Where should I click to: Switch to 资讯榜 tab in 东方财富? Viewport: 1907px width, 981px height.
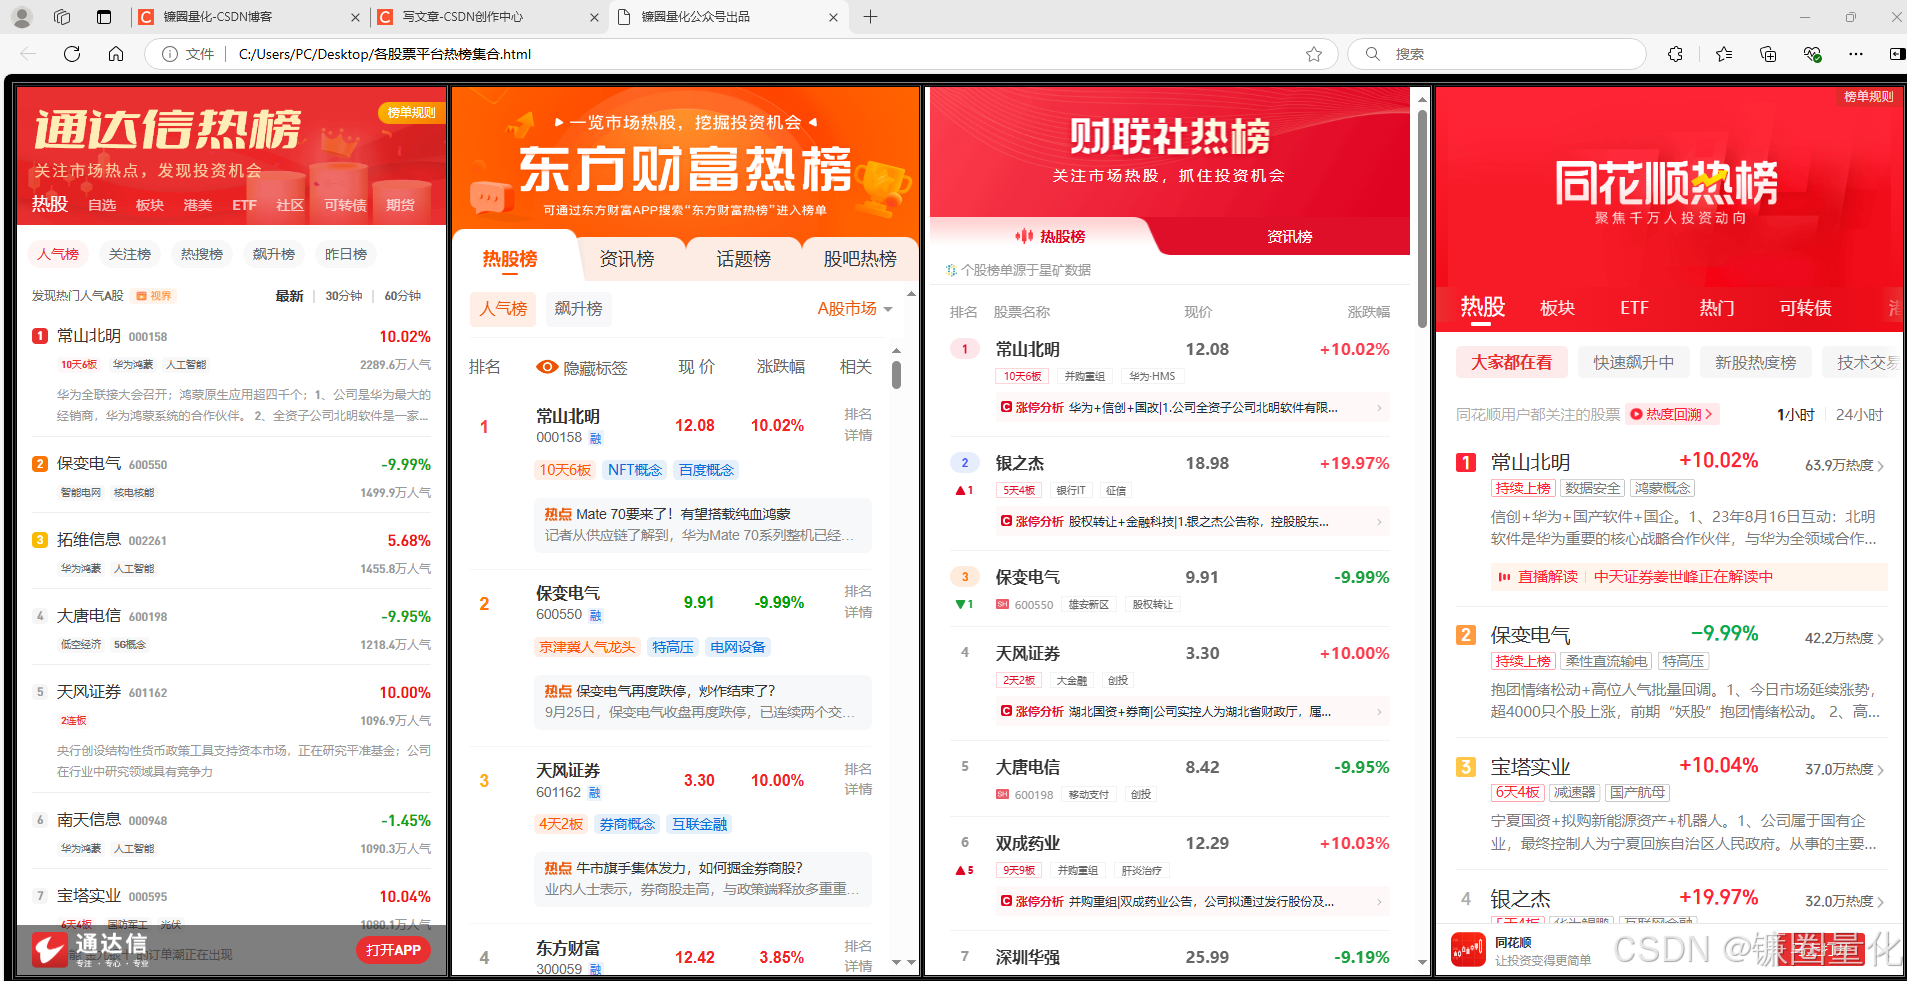[x=627, y=259]
